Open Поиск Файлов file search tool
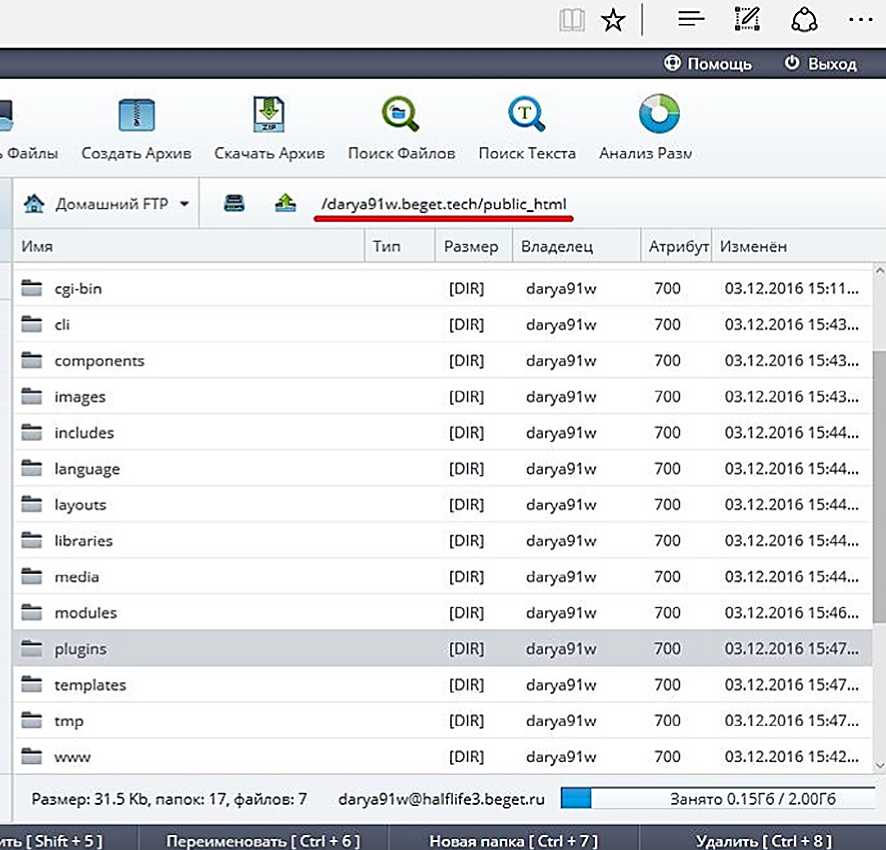 (401, 116)
